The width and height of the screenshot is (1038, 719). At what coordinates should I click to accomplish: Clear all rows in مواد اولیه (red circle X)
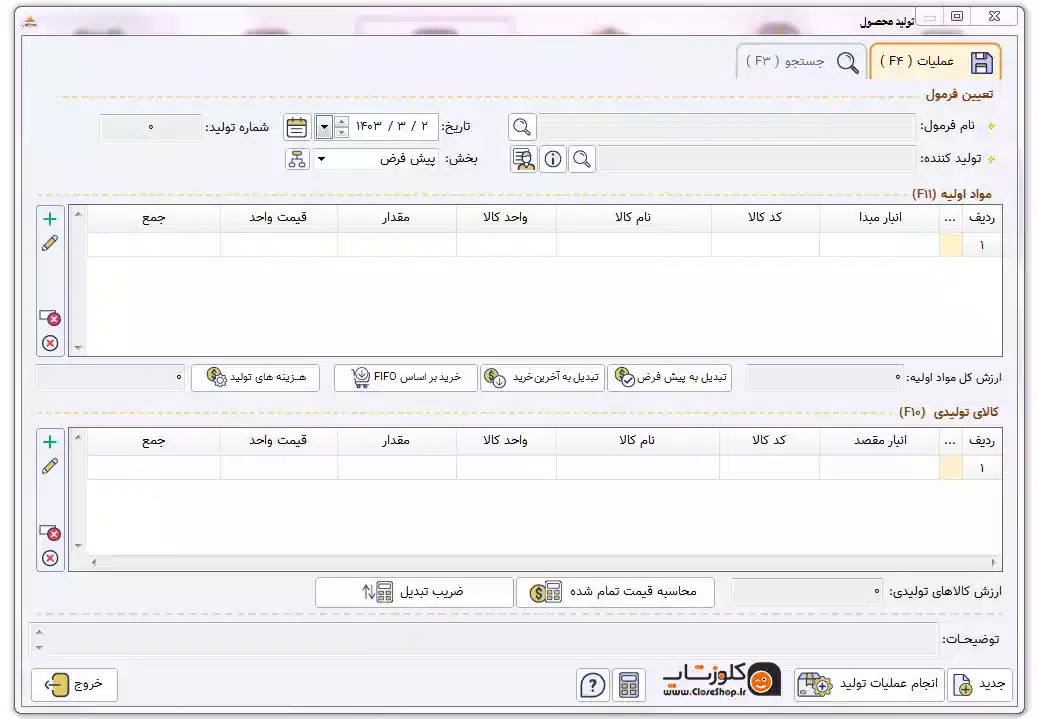pyautogui.click(x=50, y=343)
